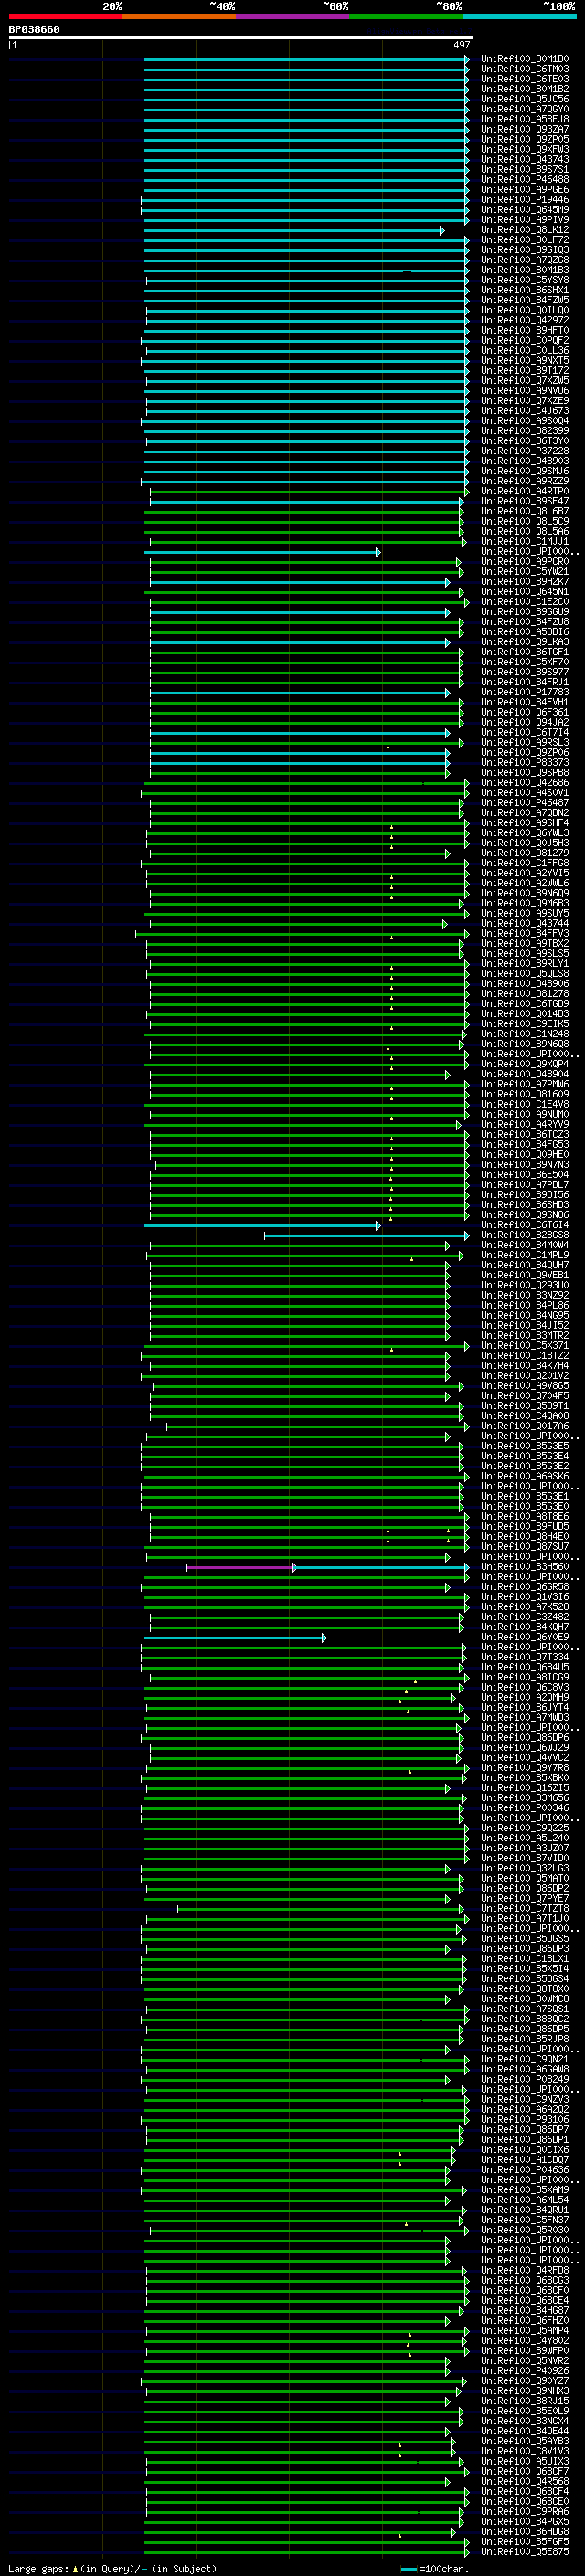Image resolution: width=585 pixels, height=2576 pixels.
Task: Open hit UniRef100_P46488
Action: click(x=524, y=180)
